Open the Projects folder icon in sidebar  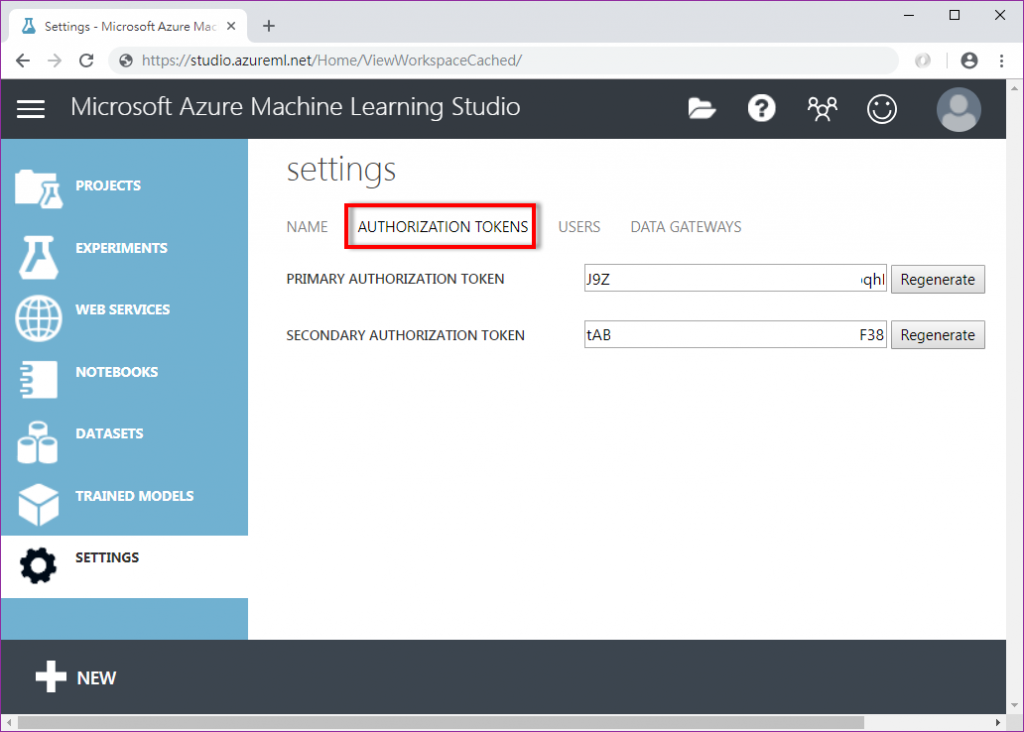pyautogui.click(x=39, y=189)
